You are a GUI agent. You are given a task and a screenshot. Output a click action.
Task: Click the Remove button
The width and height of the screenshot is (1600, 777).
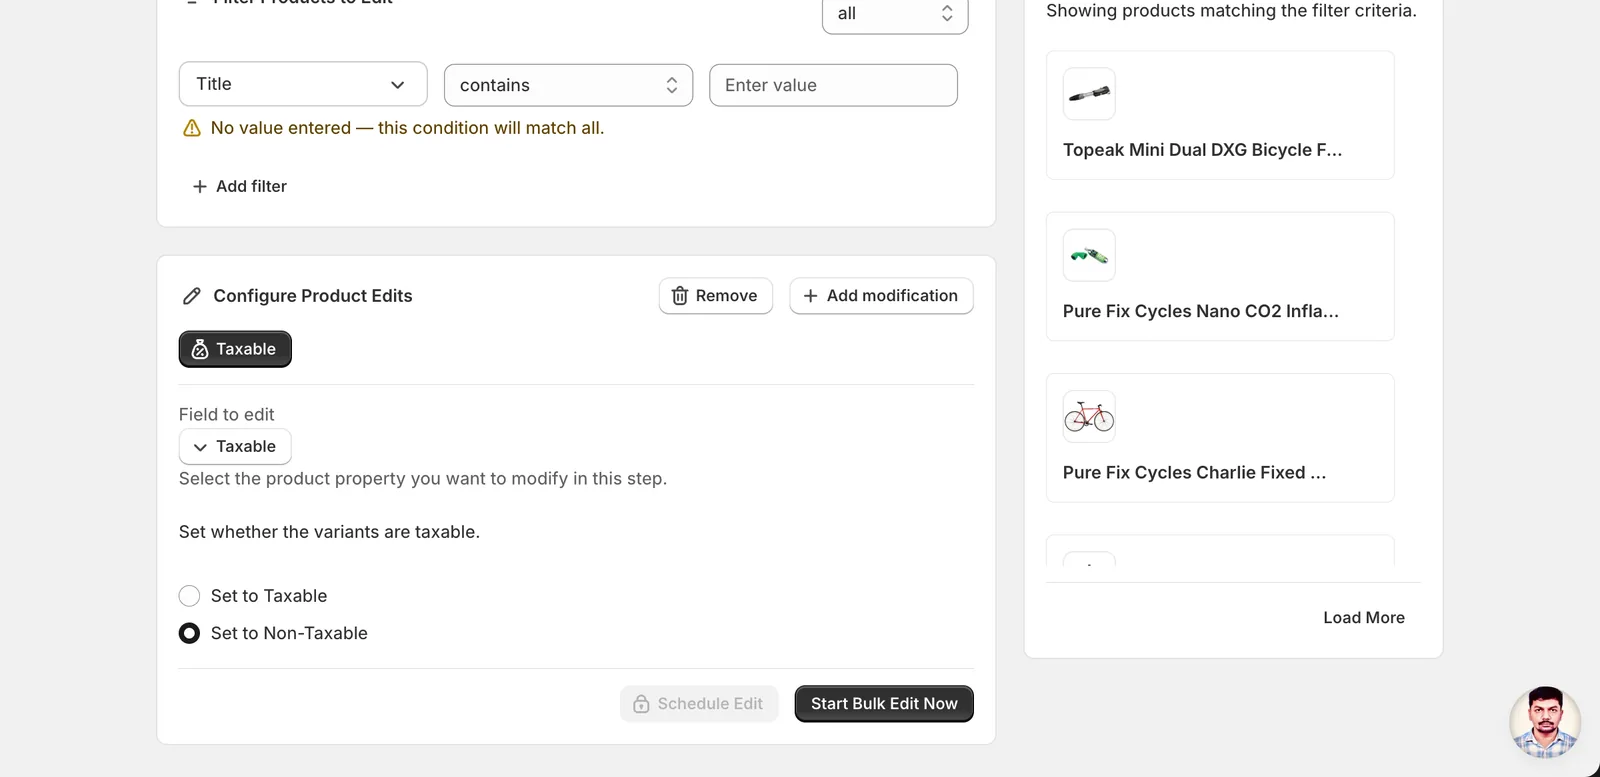click(x=716, y=296)
